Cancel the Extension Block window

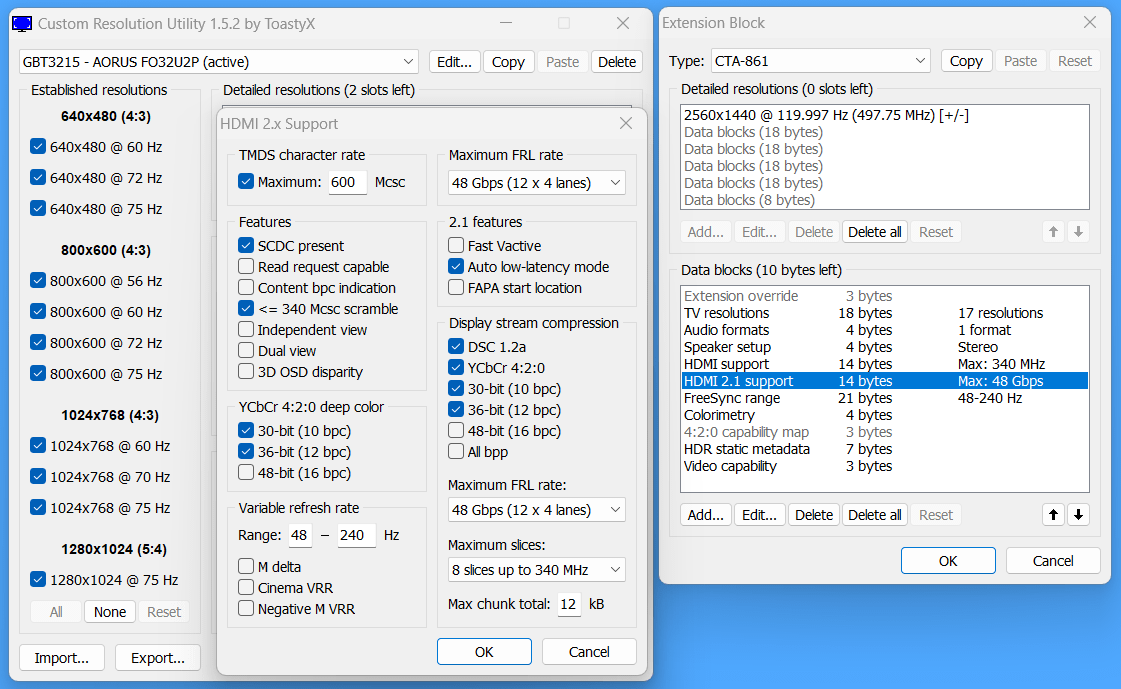(x=1053, y=561)
